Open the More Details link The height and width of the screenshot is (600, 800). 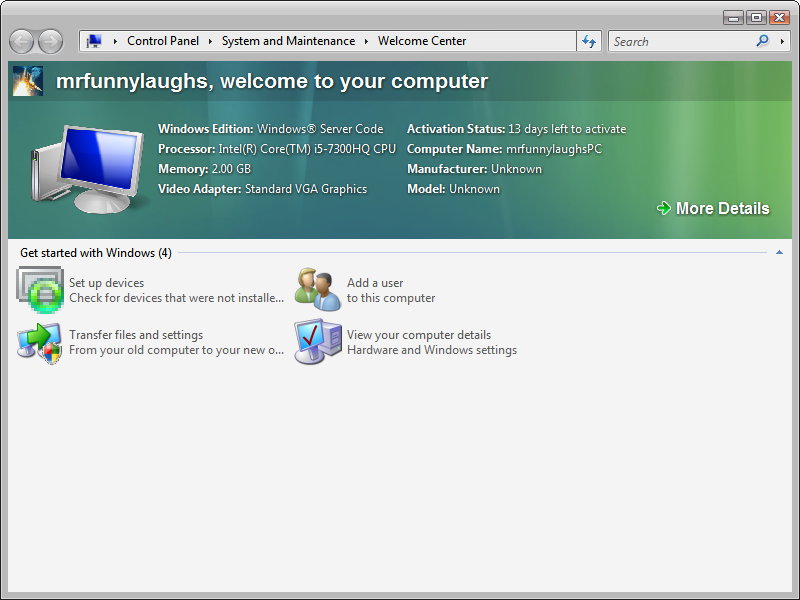[x=722, y=208]
